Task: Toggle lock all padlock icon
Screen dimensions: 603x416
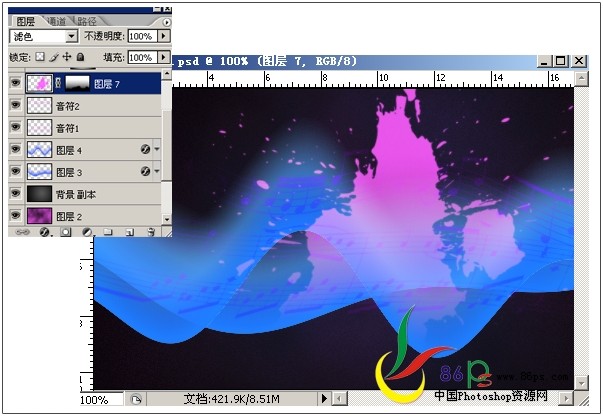Action: tap(80, 57)
